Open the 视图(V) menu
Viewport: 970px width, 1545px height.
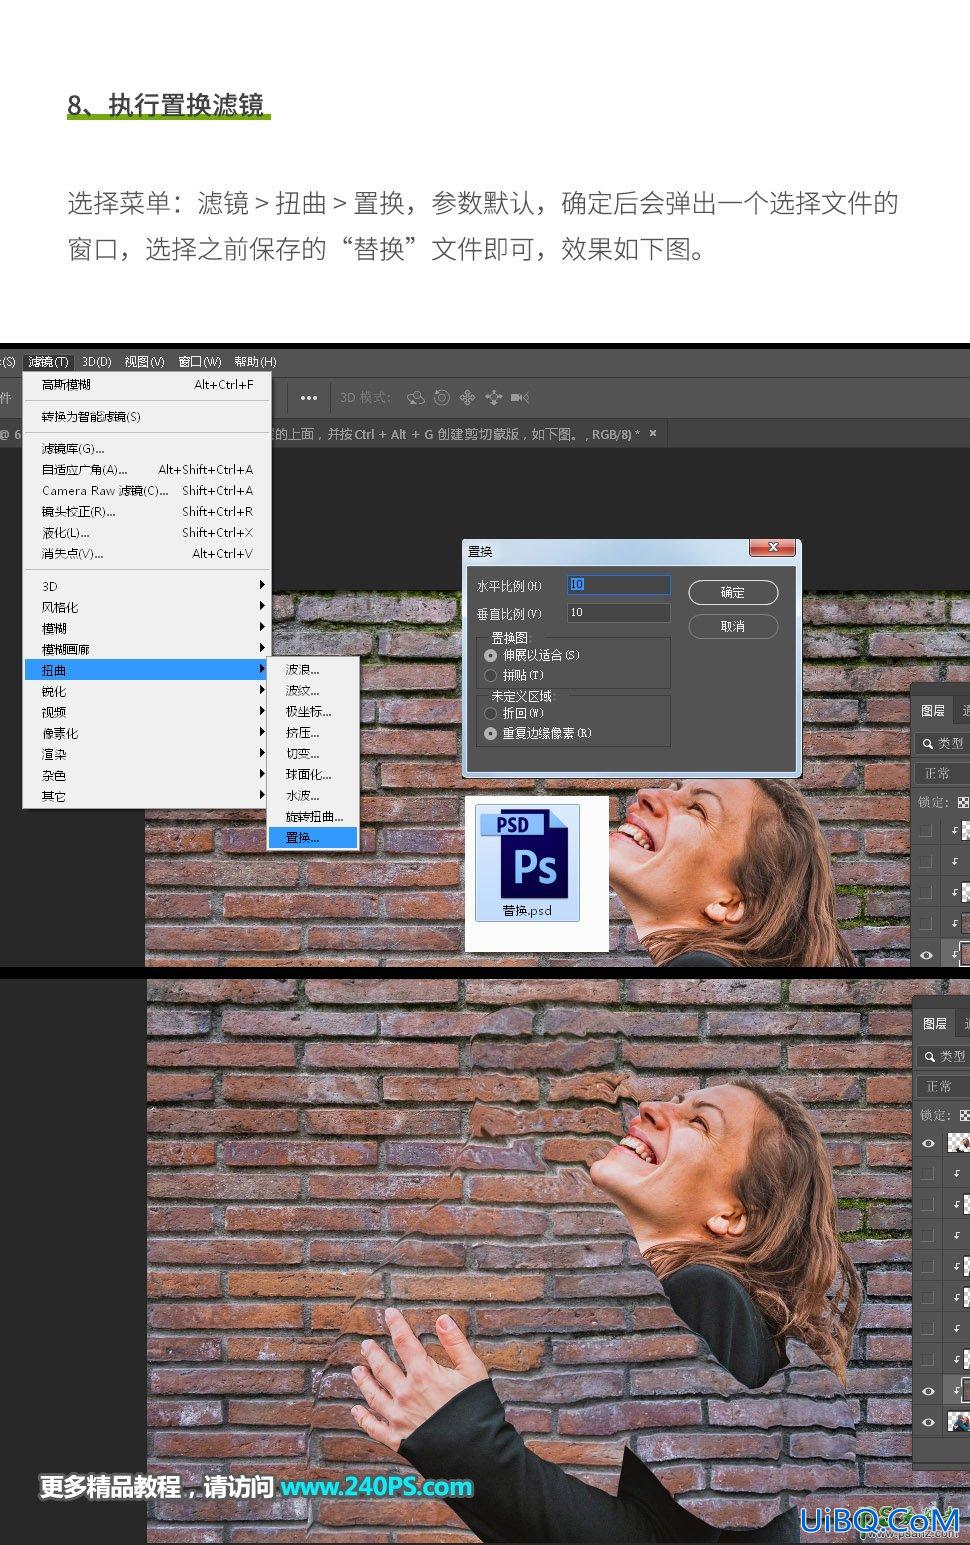144,361
